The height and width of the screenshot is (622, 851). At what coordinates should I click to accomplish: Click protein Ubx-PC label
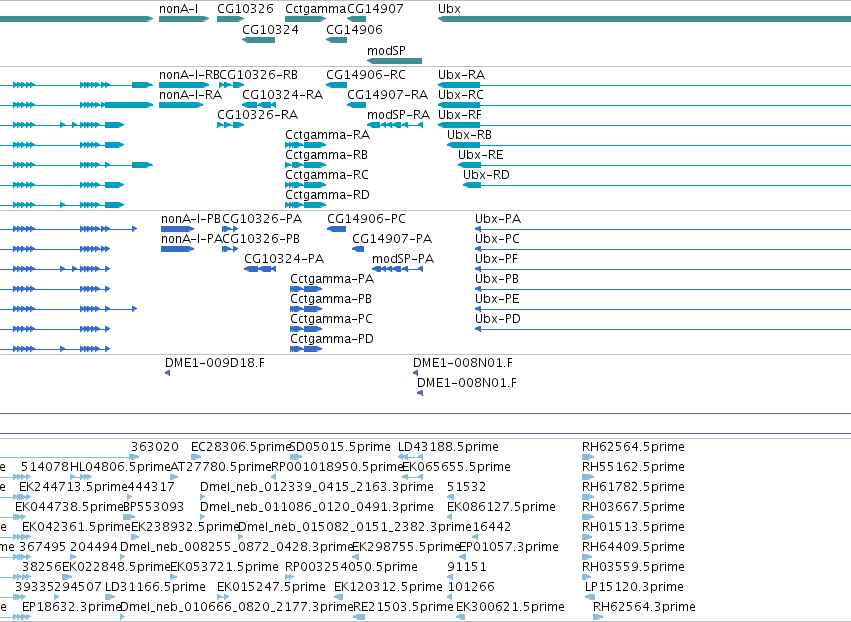pos(497,239)
